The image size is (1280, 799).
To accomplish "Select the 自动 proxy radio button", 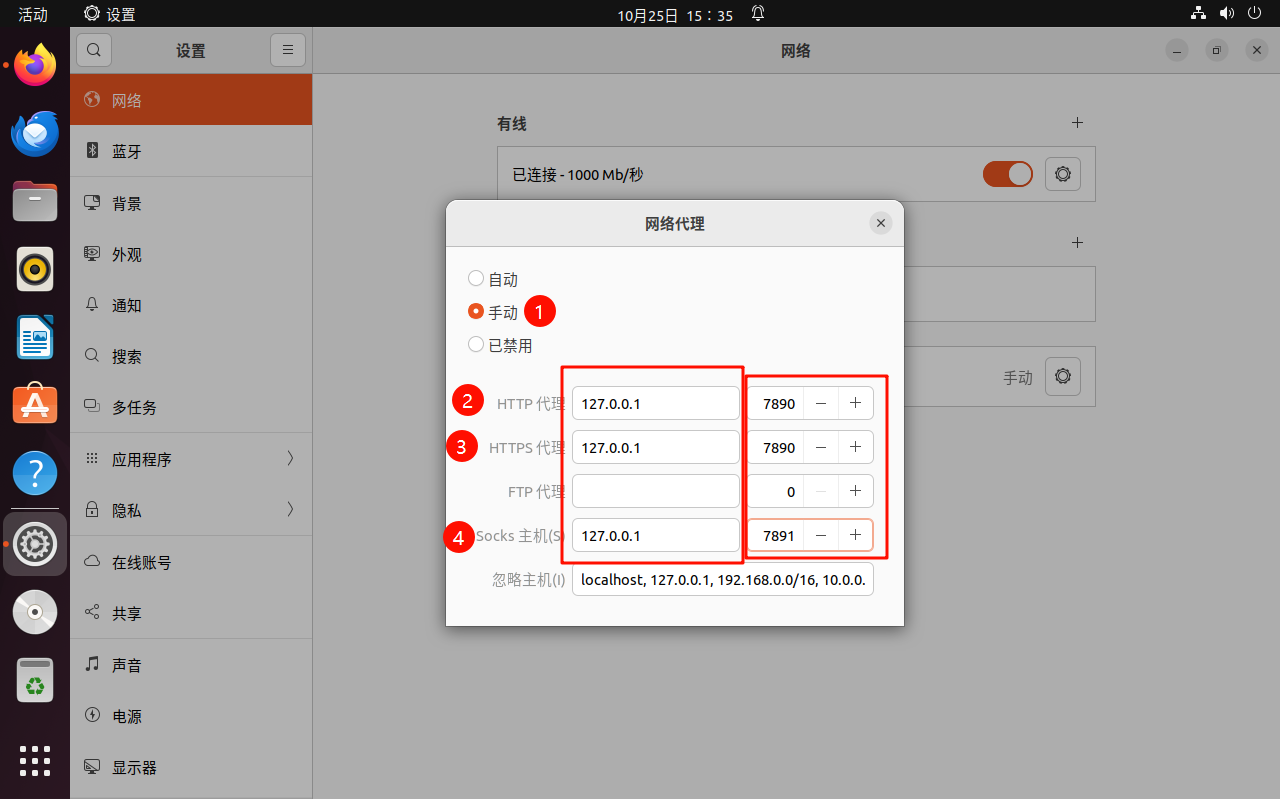I will click(x=476, y=279).
